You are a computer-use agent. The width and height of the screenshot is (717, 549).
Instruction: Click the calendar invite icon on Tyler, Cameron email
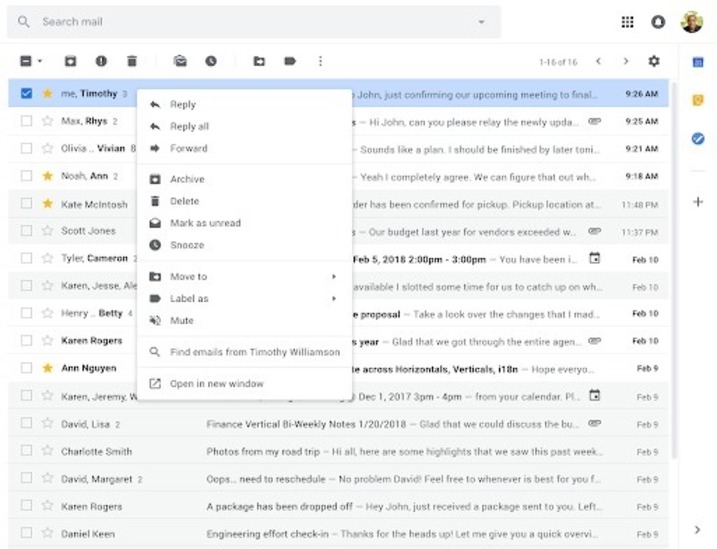(x=594, y=258)
